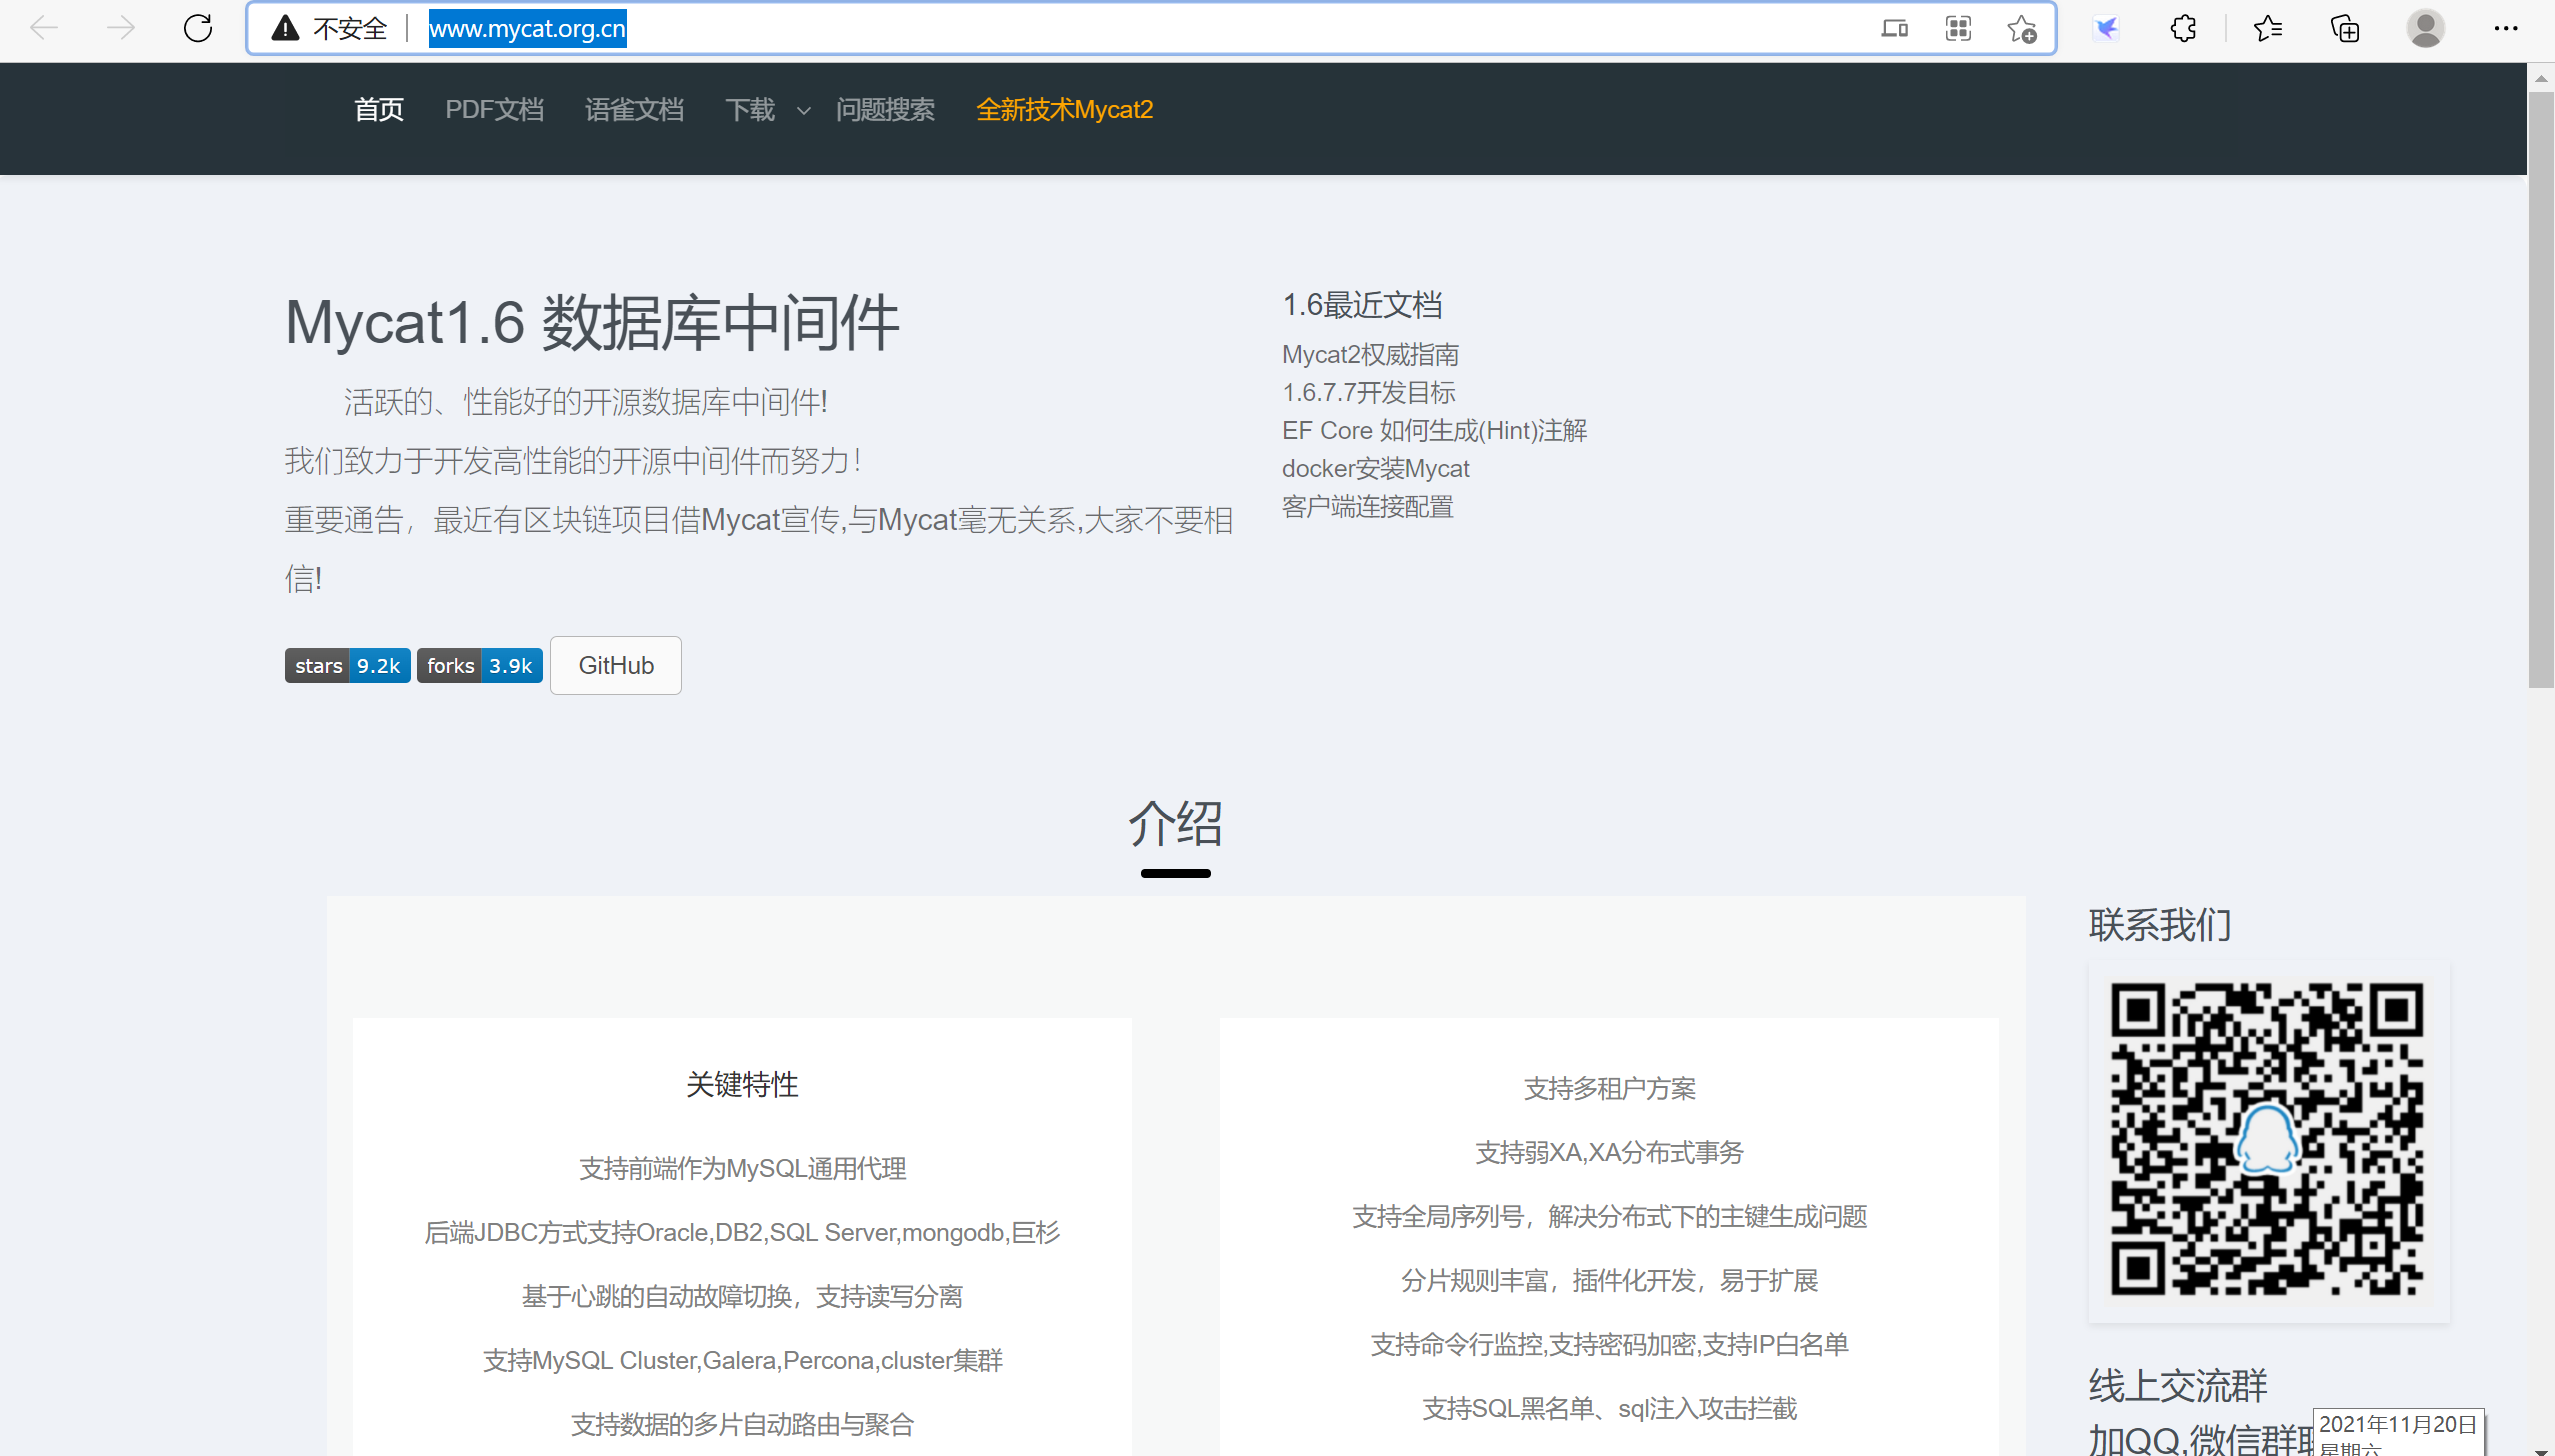Expand the 下载 dropdown chevron

(803, 111)
